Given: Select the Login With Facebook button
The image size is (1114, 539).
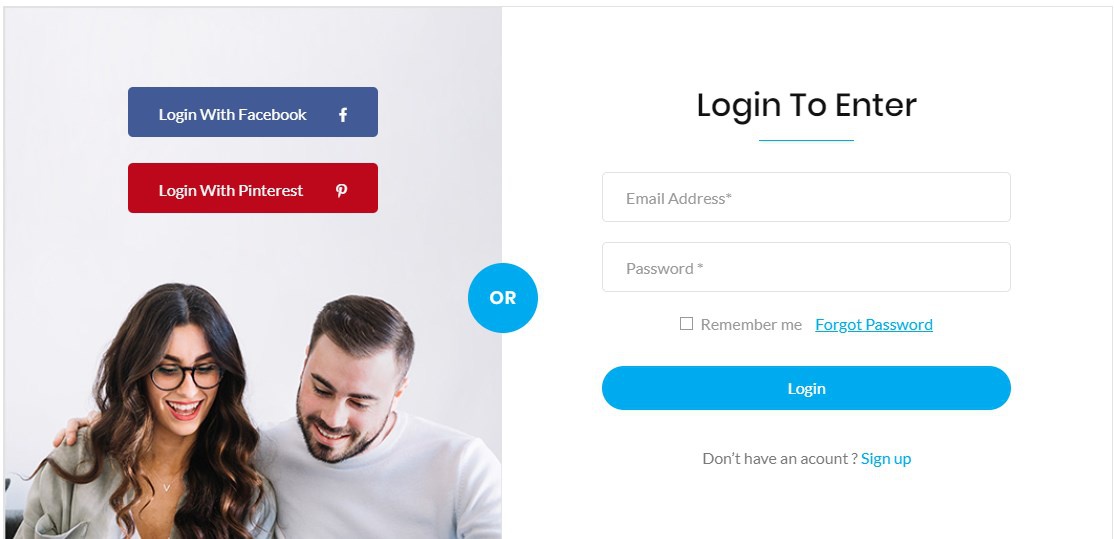Looking at the screenshot, I should tap(253, 112).
